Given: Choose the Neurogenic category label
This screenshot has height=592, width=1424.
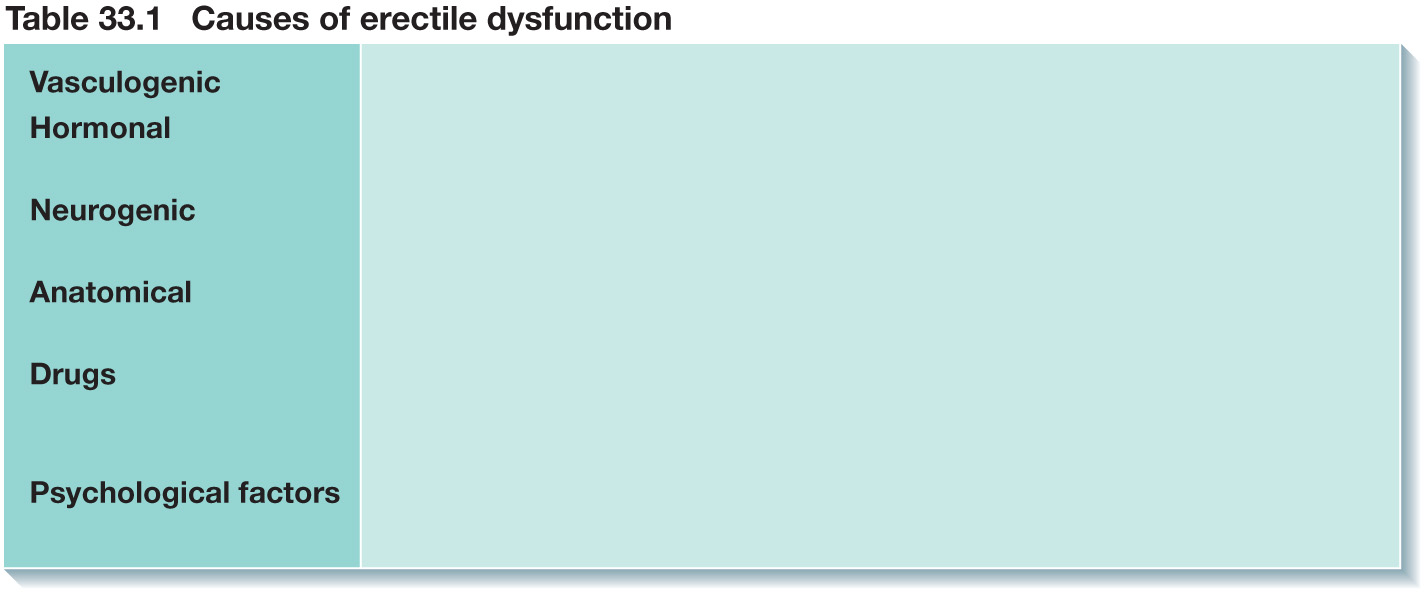Looking at the screenshot, I should (112, 211).
